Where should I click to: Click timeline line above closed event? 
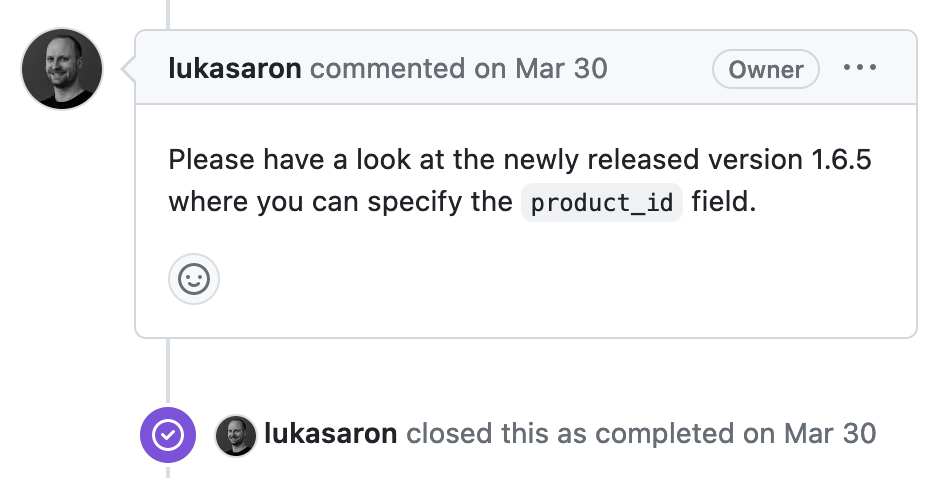point(168,375)
